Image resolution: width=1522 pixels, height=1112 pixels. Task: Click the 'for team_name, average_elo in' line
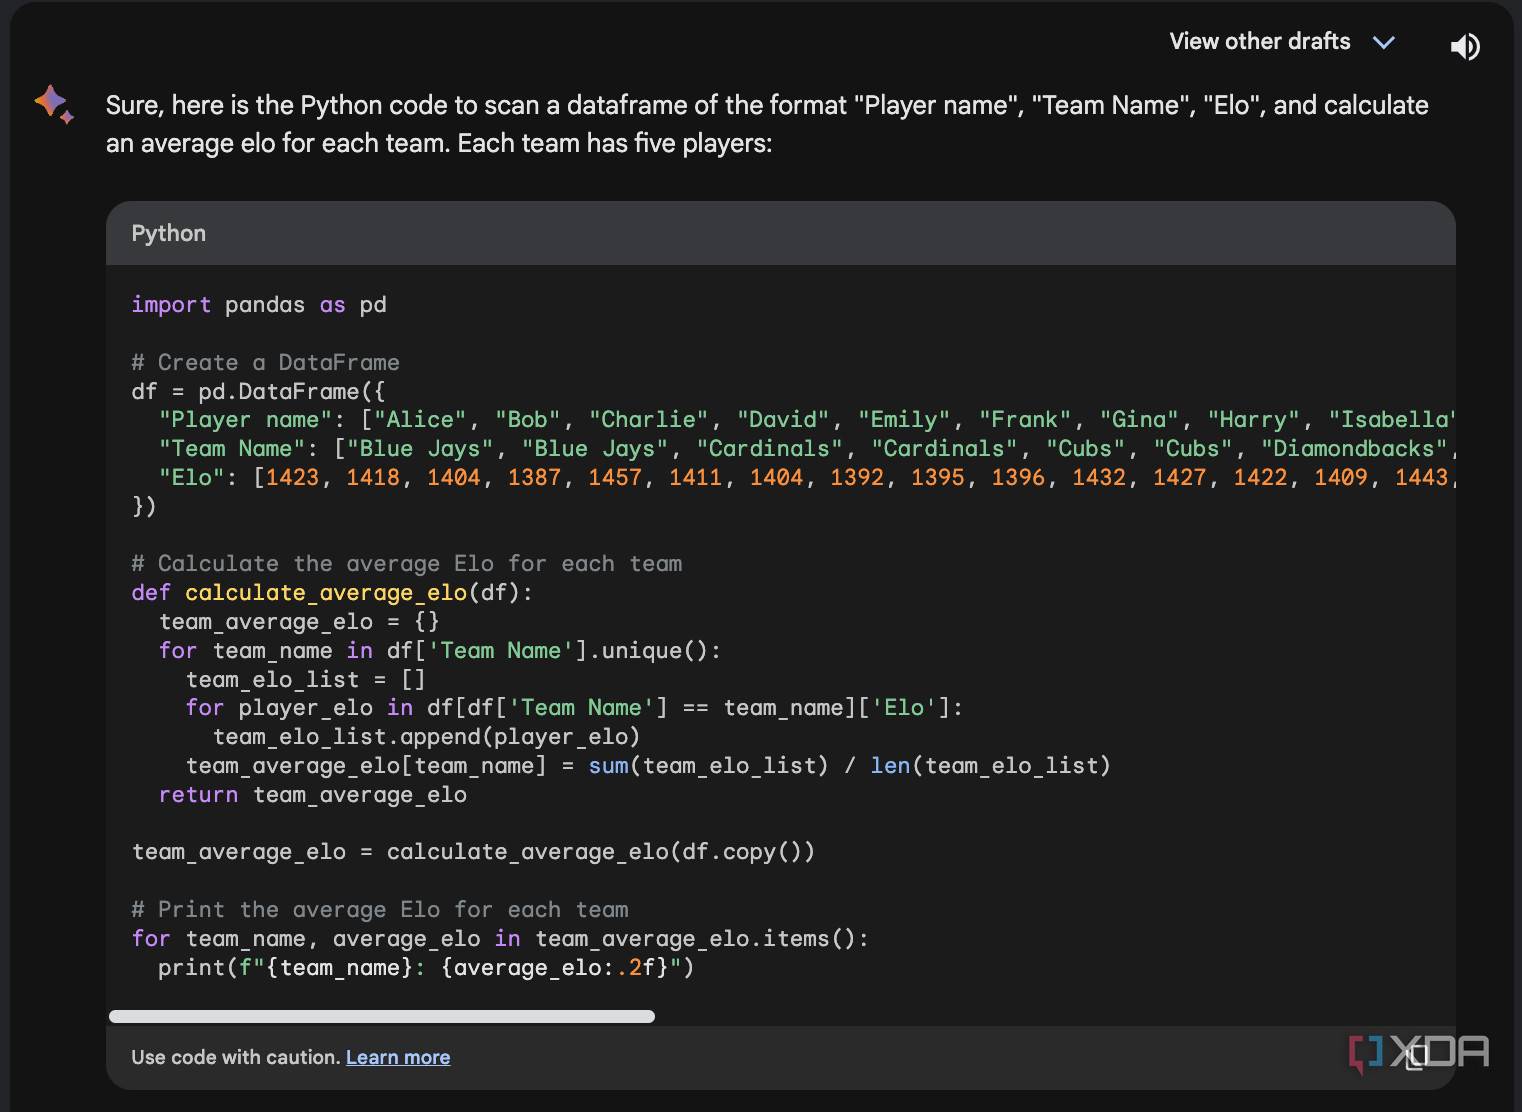pos(500,939)
